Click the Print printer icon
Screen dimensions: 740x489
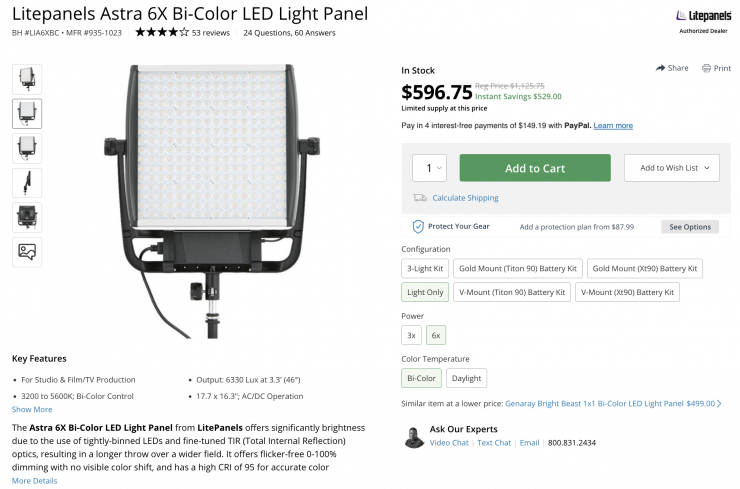click(706, 68)
